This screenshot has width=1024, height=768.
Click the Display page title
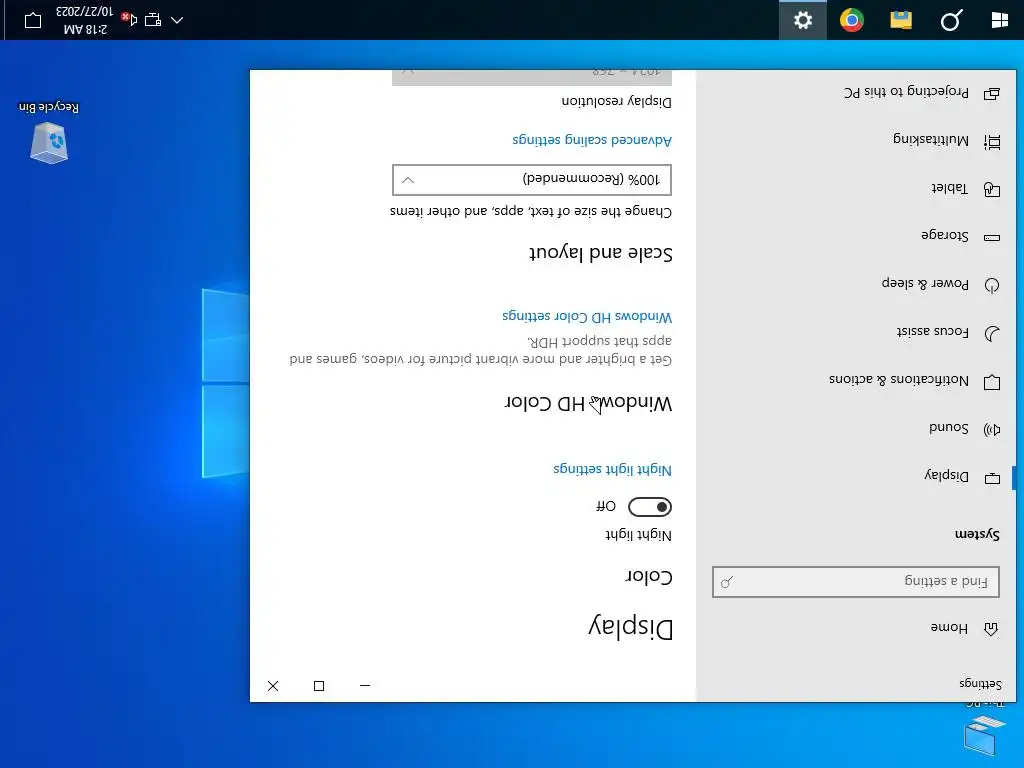pos(631,626)
